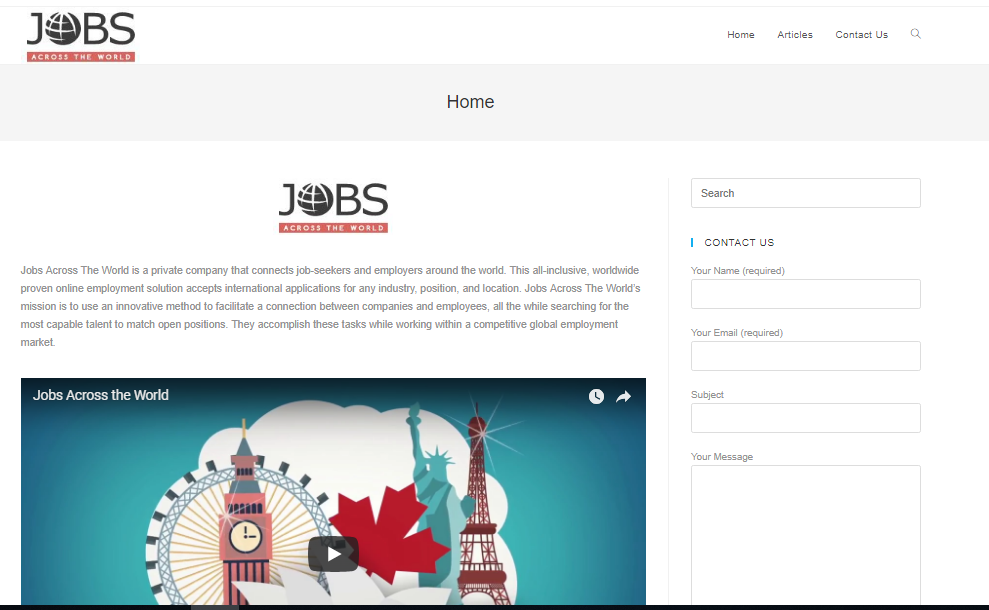989x610 pixels.
Task: Click the Watch Later clock icon on video
Action: tap(596, 396)
